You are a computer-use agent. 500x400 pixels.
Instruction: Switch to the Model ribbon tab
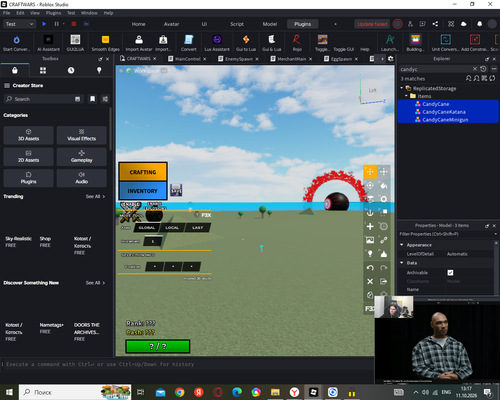tap(270, 24)
